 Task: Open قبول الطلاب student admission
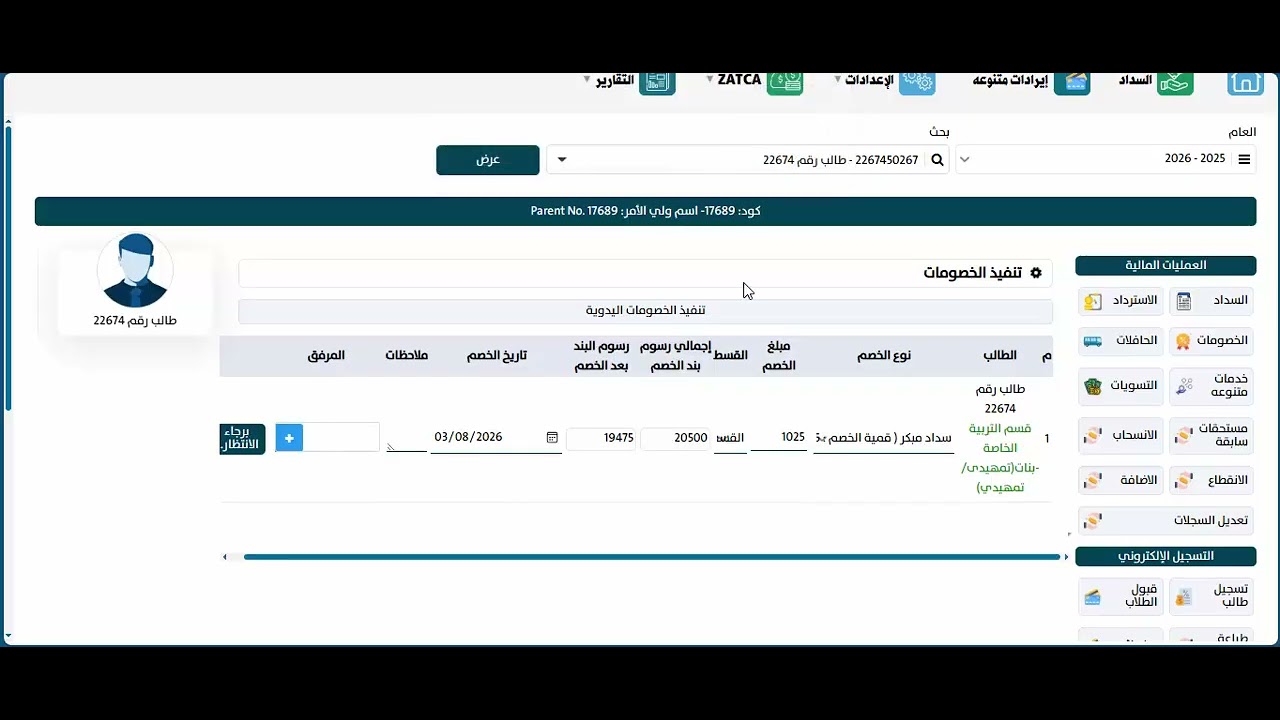click(x=1121, y=596)
